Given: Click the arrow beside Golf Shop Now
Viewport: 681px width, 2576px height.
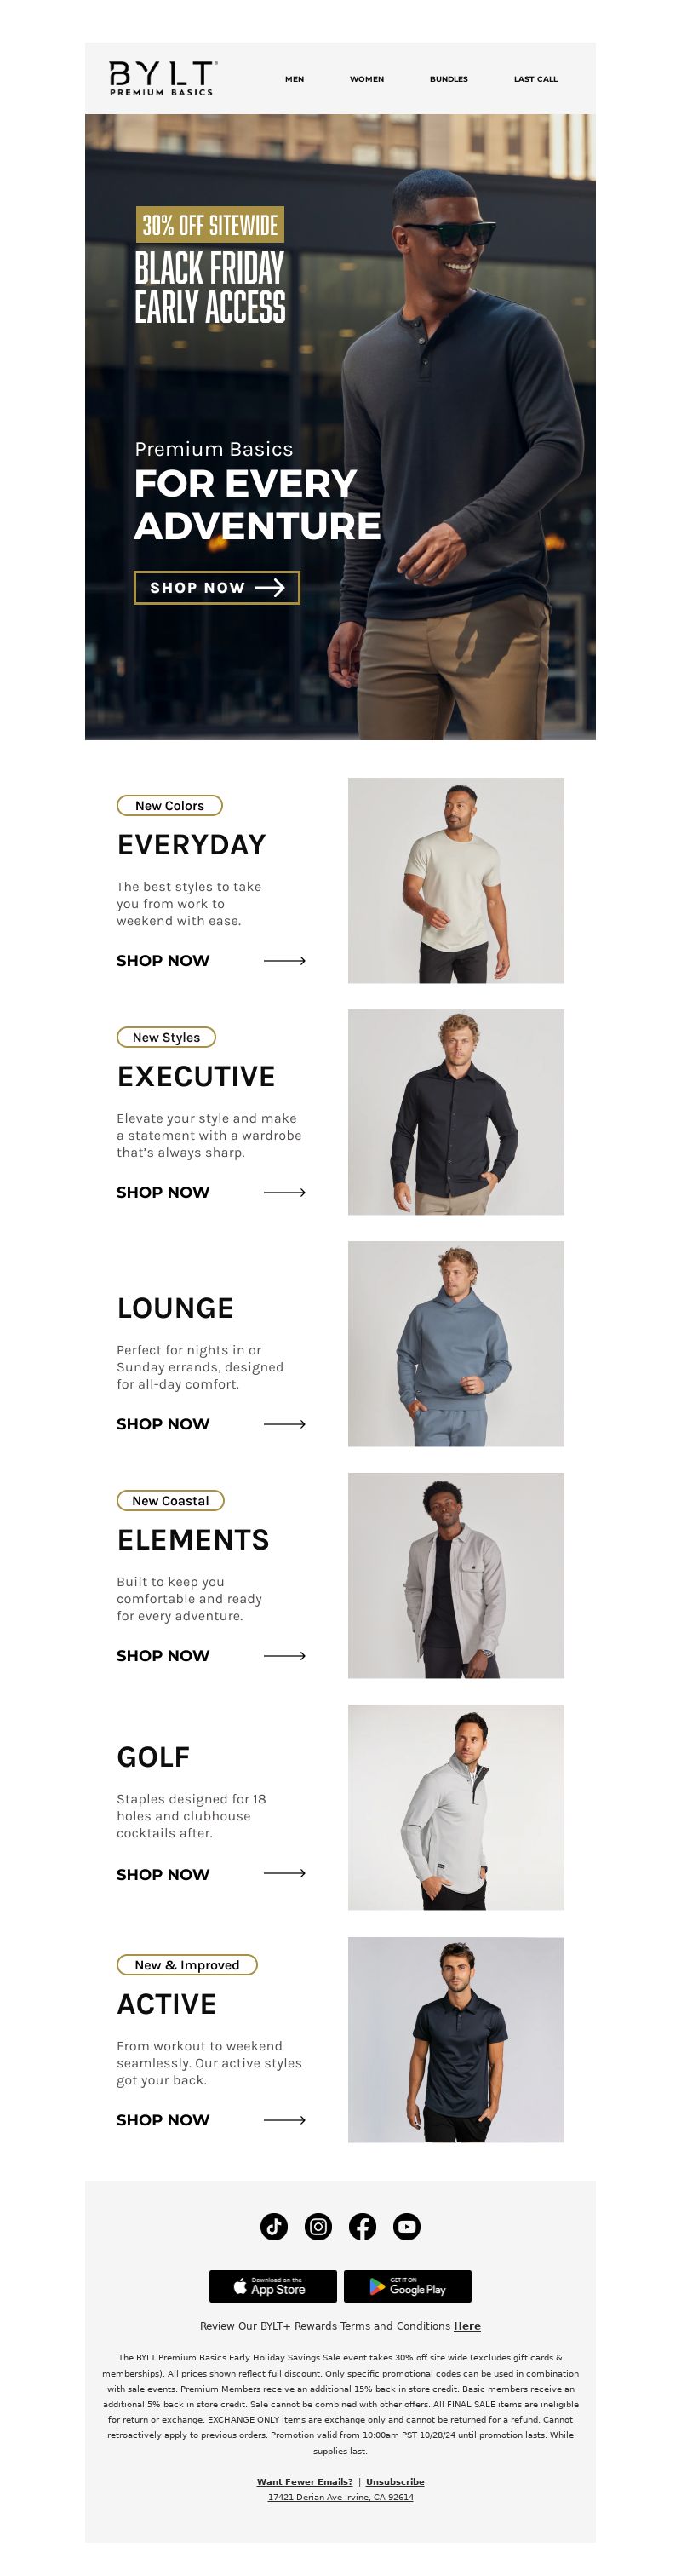Looking at the screenshot, I should (284, 1873).
